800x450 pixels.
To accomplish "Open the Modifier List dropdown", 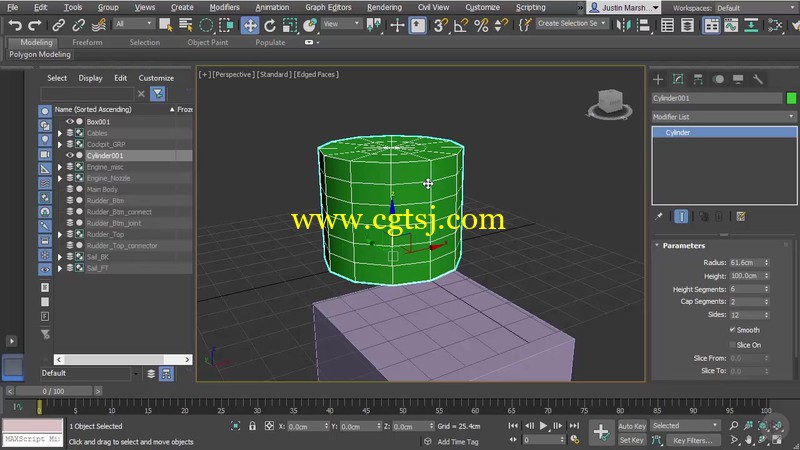I will coord(724,117).
